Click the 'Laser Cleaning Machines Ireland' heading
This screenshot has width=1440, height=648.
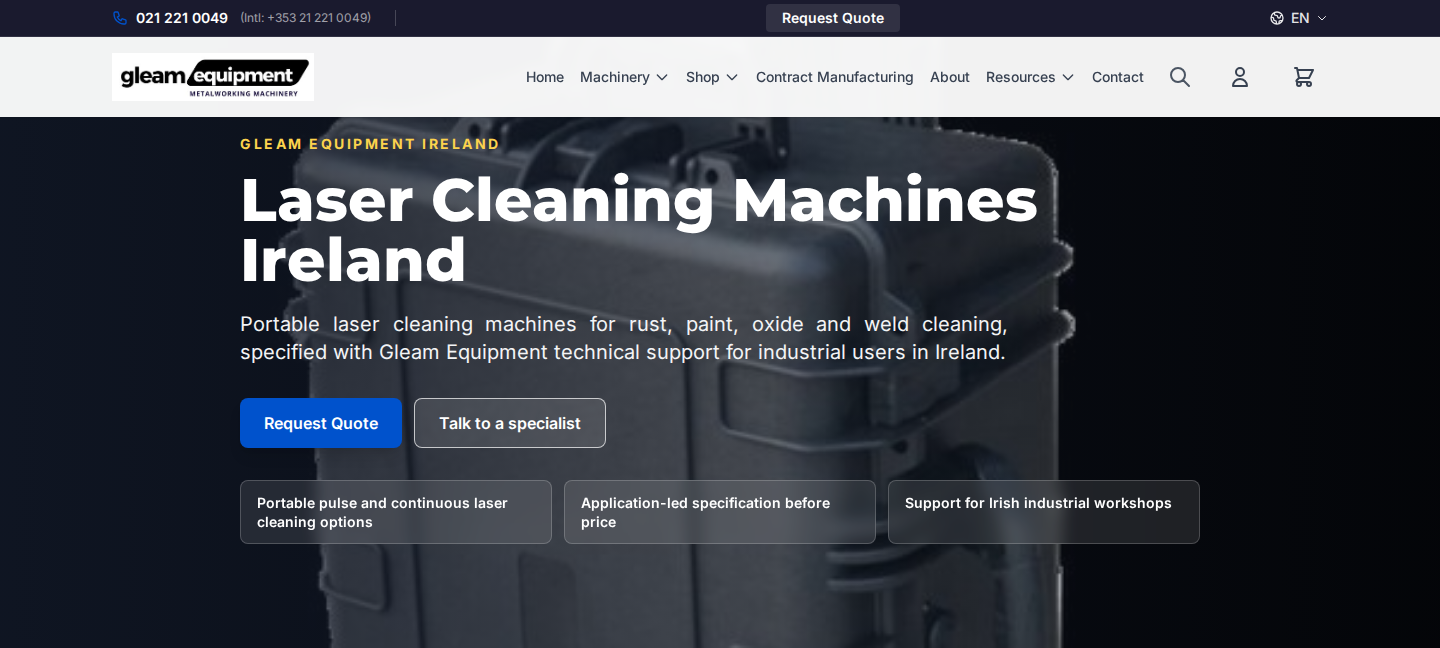tap(639, 230)
